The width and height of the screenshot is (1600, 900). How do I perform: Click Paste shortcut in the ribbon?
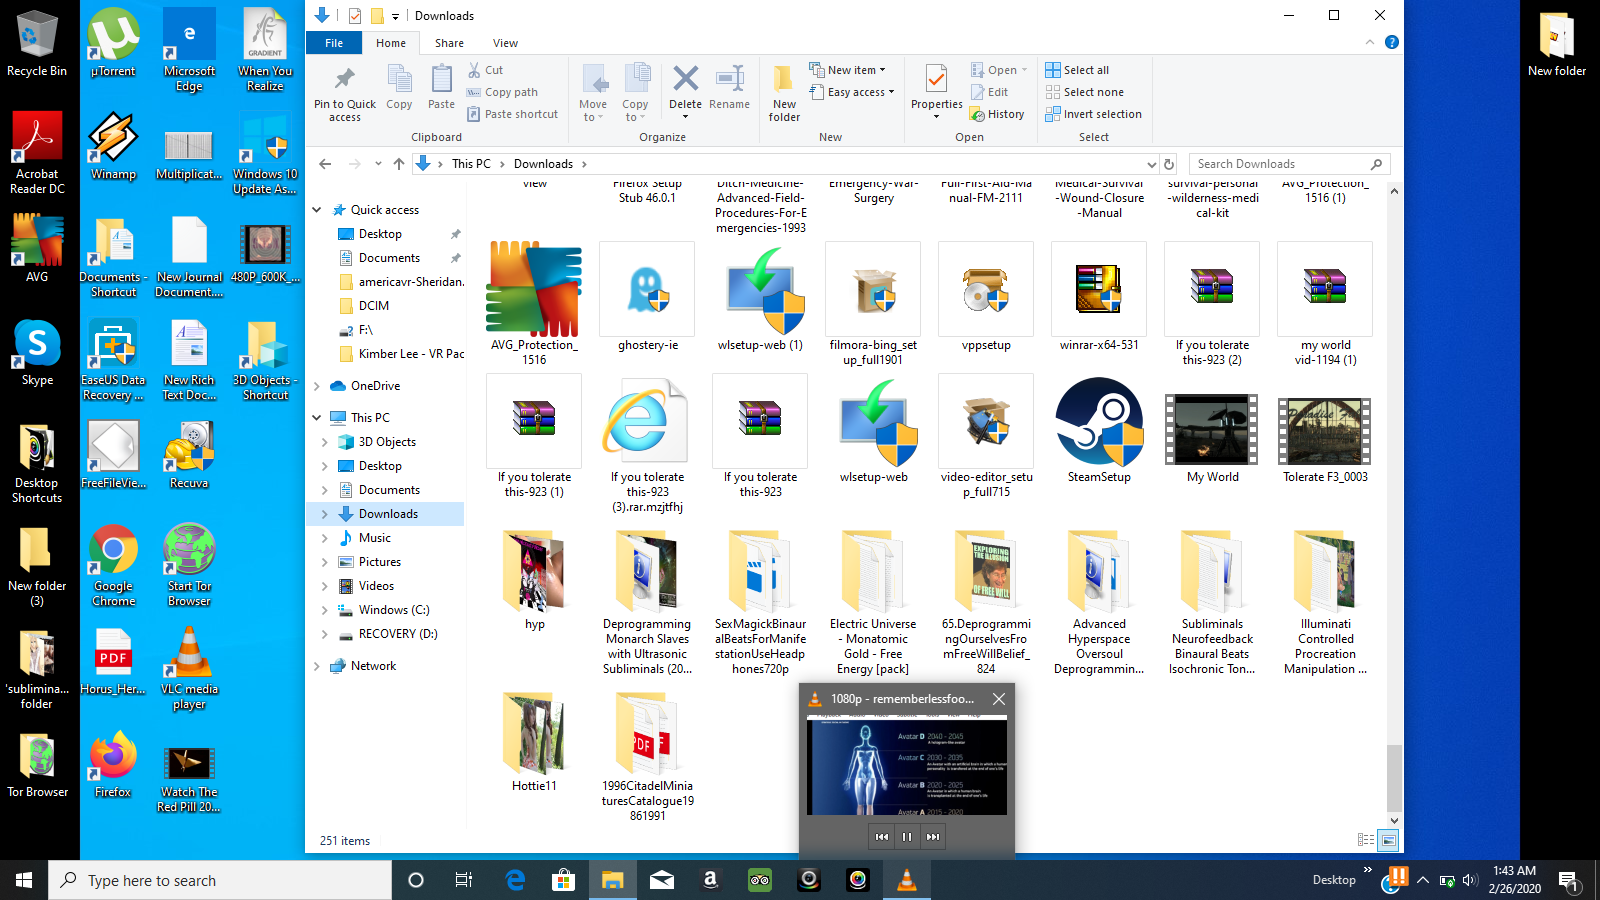(x=512, y=114)
